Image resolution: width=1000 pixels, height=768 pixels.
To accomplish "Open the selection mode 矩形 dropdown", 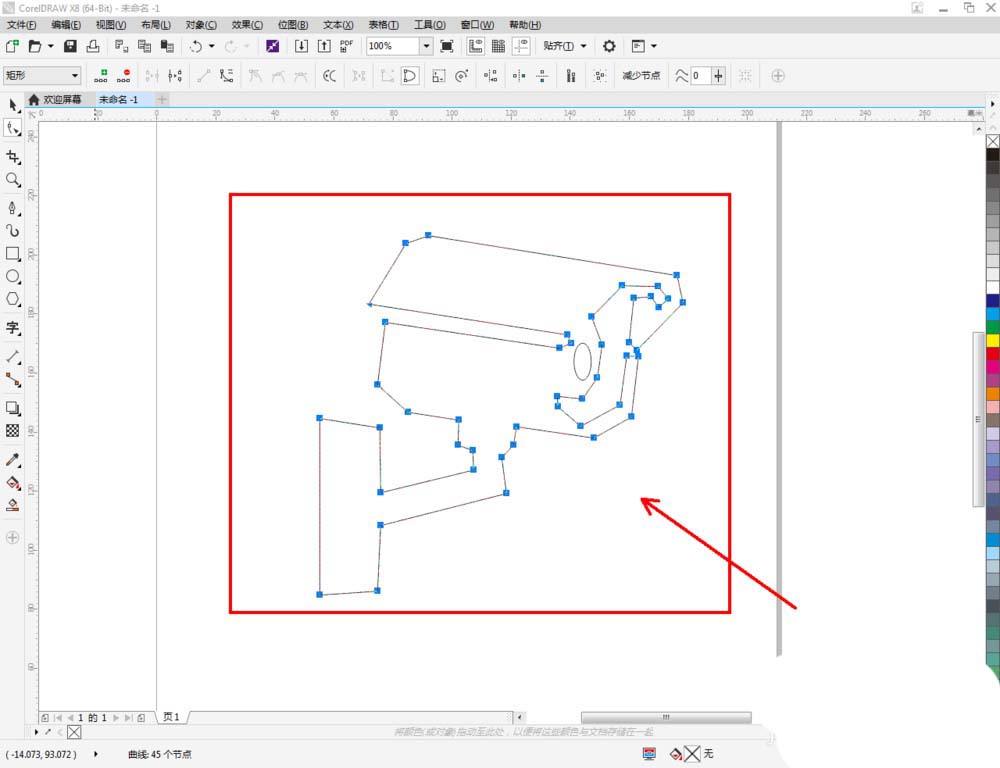I will pyautogui.click(x=41, y=75).
